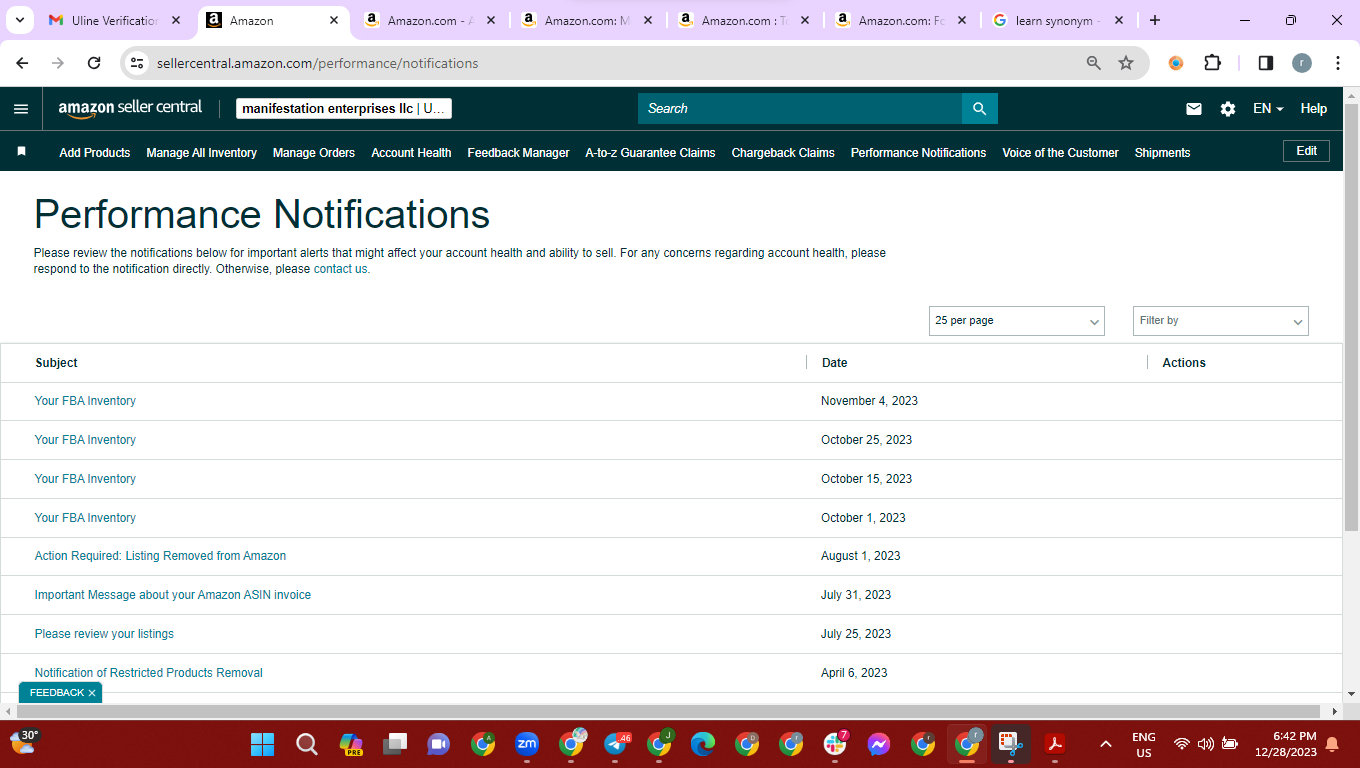Screen dimensions: 1360x768
Task: Open Windows taskbar Search
Action: click(x=307, y=744)
